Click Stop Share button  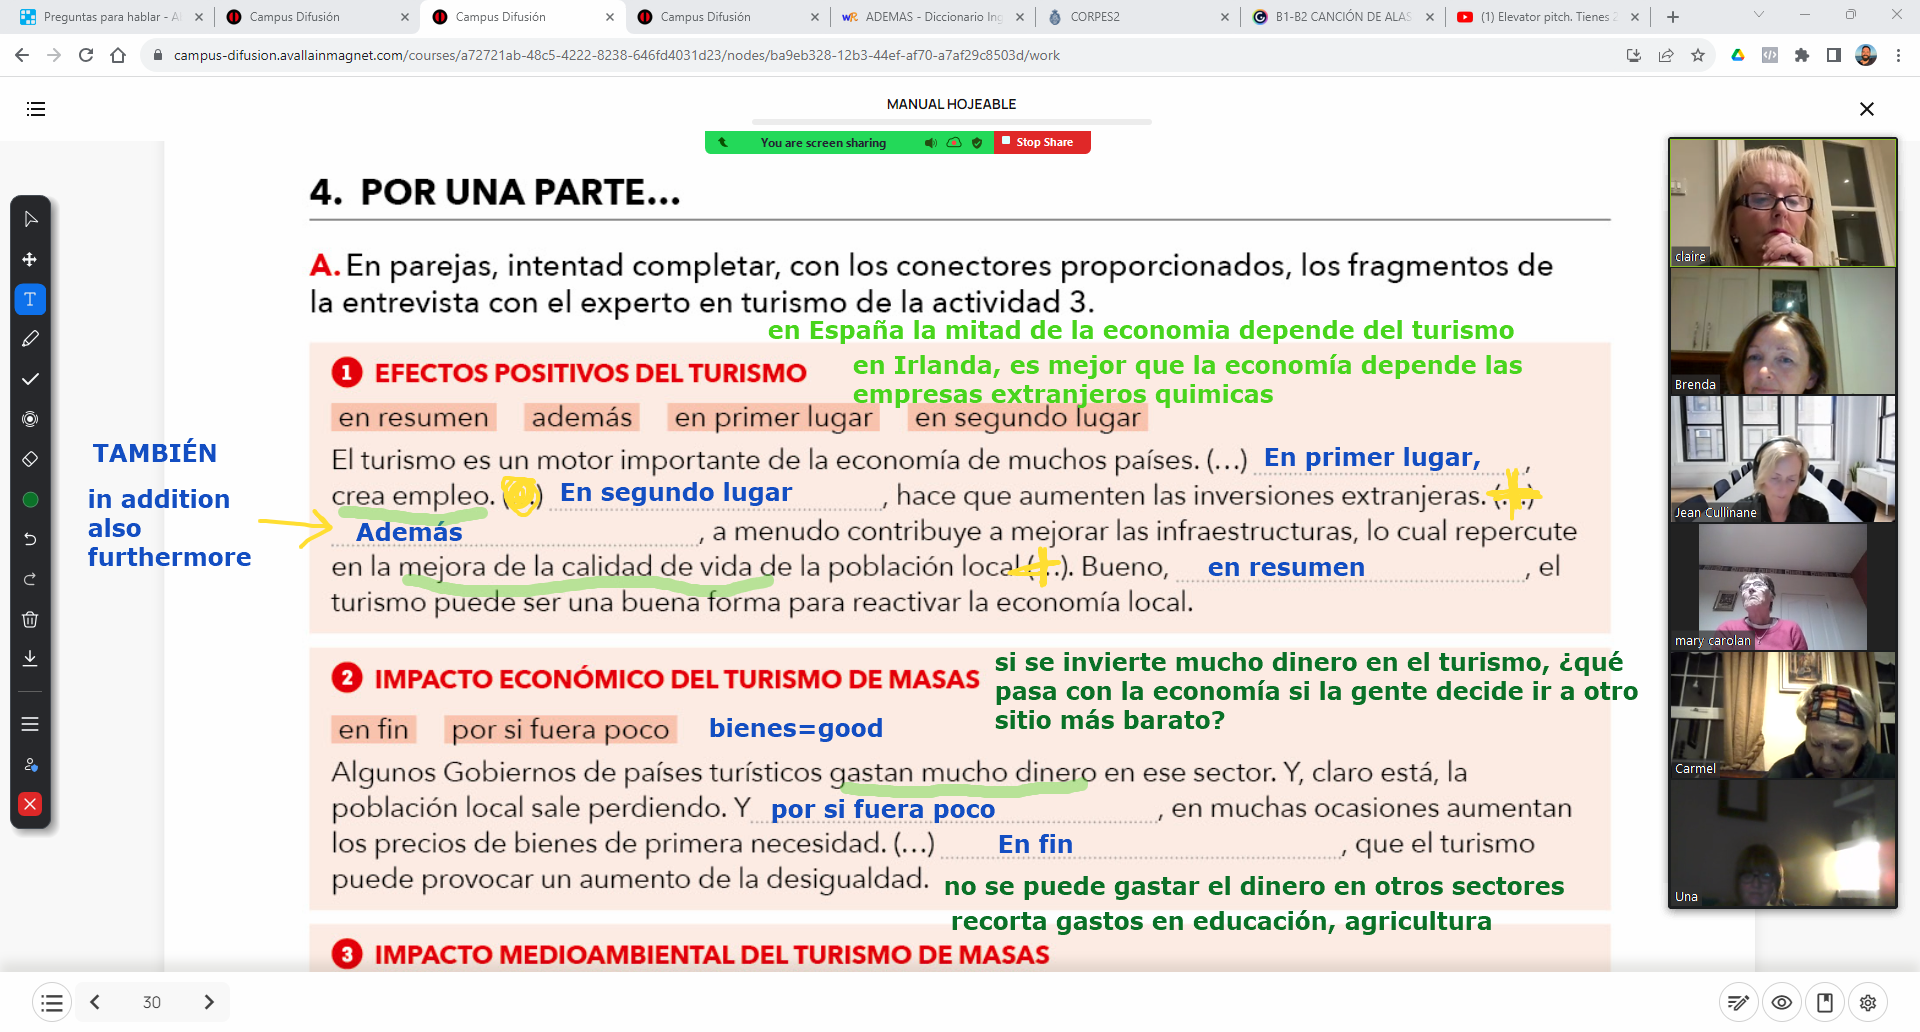1042,142
